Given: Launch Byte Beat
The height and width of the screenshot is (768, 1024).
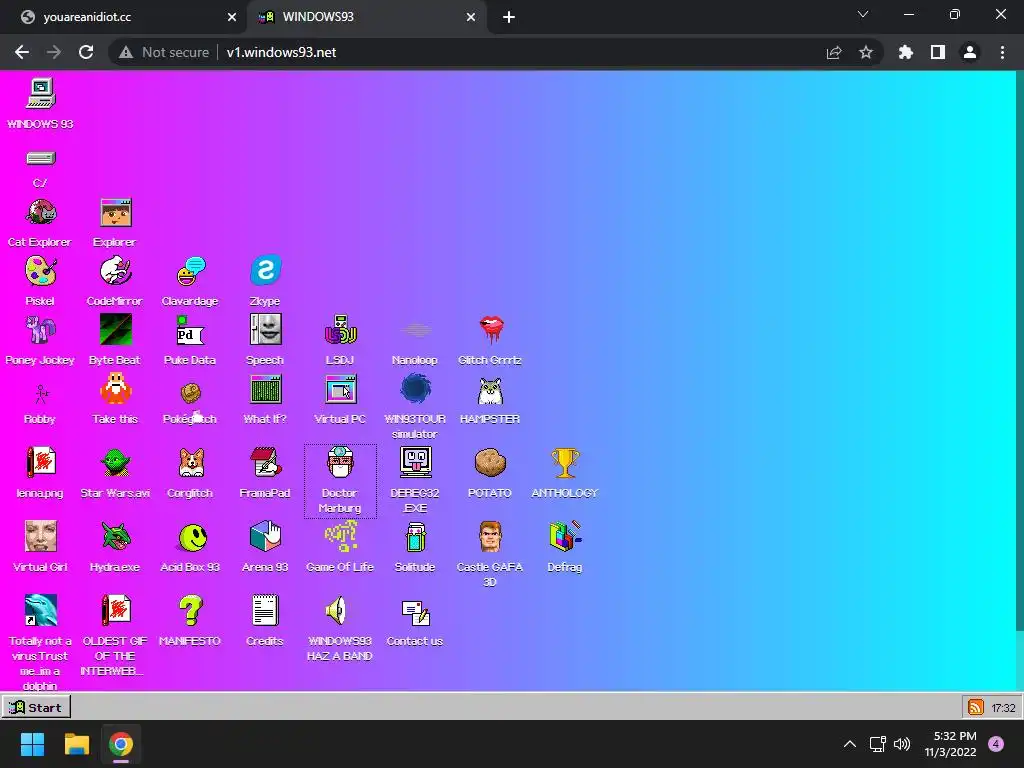Looking at the screenshot, I should [116, 330].
